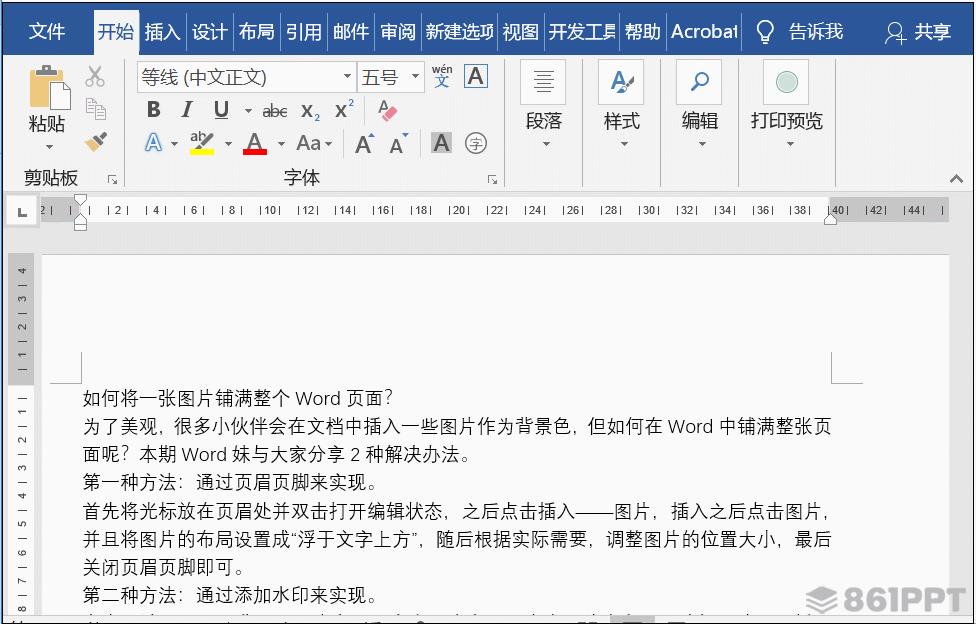This screenshot has height=624, width=976.
Task: Switch to the 邮件 Mailings tab
Action: 351,32
